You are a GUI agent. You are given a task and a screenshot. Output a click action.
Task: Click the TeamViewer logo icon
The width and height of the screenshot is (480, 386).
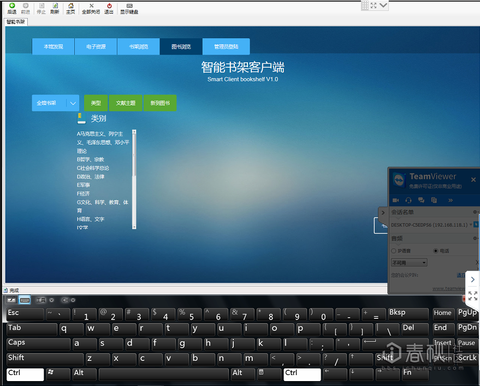click(x=399, y=180)
